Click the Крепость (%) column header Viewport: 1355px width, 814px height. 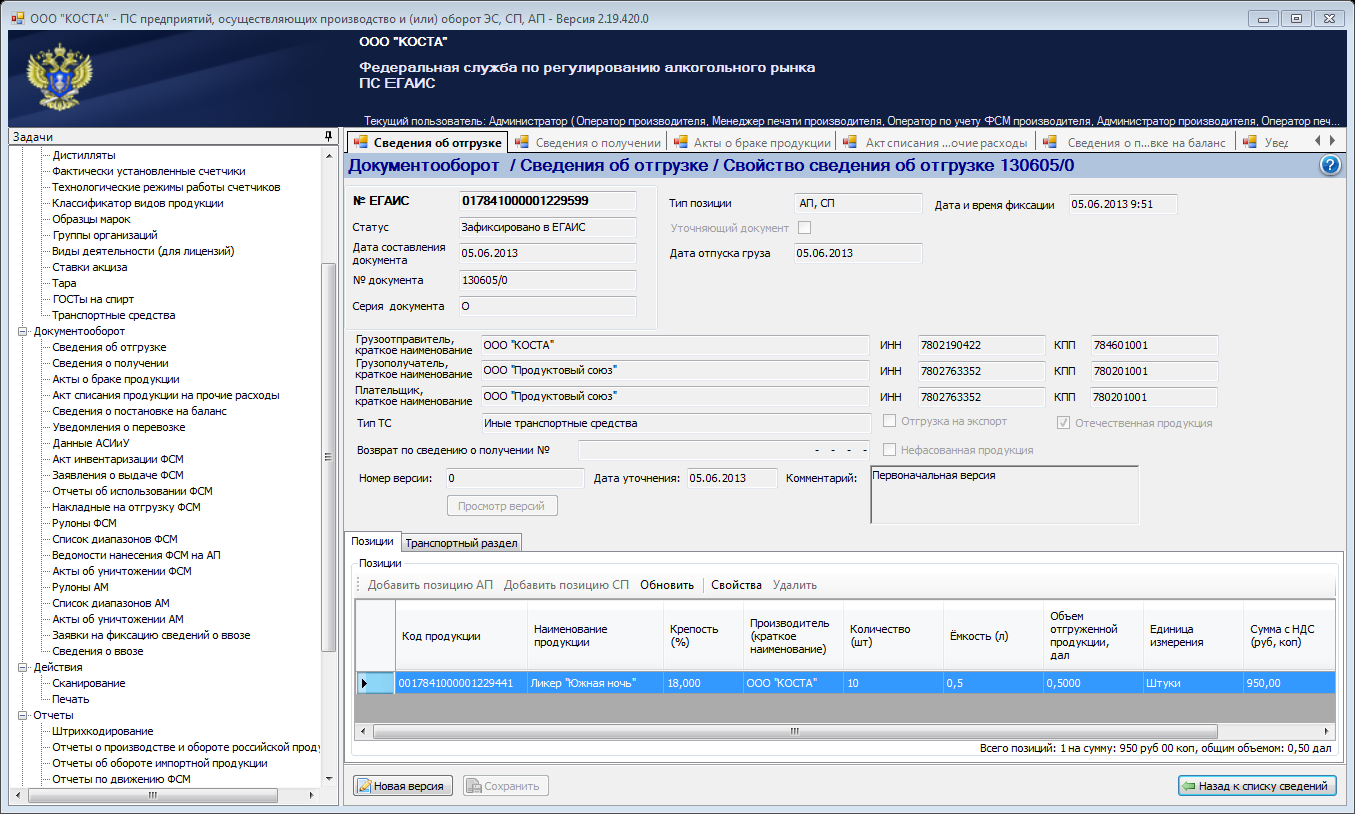(704, 636)
